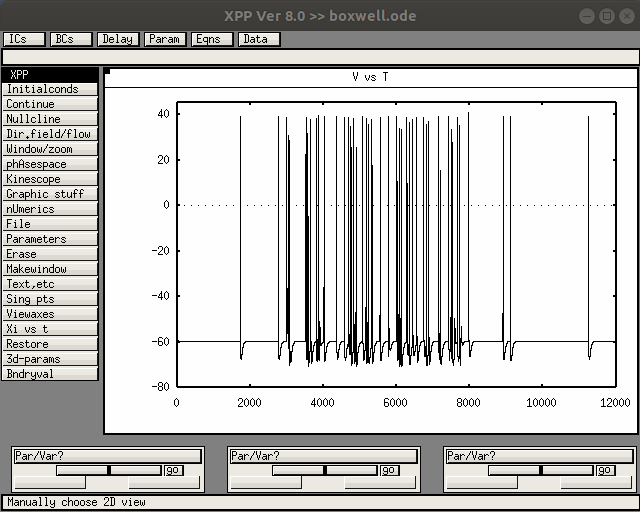Open the Viewaxes menu entry
Image resolution: width=640 pixels, height=512 pixels.
[x=50, y=314]
